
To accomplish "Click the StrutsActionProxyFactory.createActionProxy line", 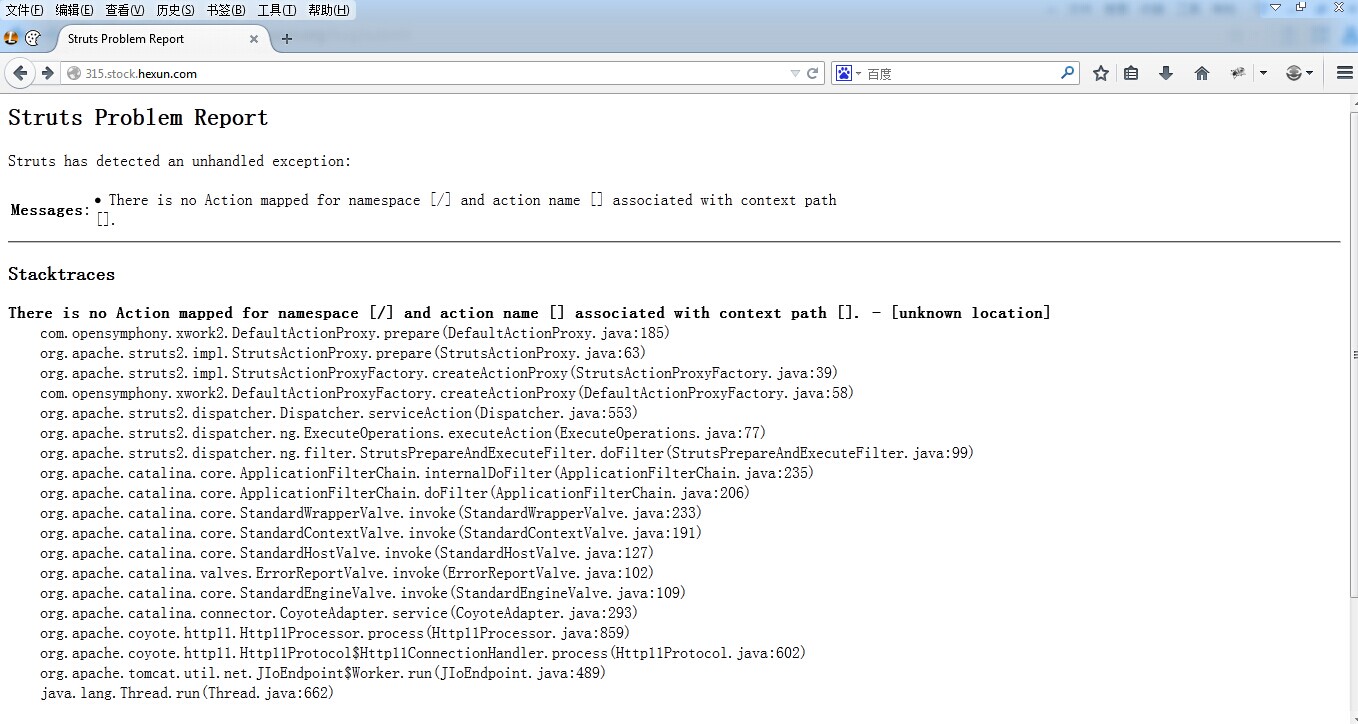I will (439, 373).
